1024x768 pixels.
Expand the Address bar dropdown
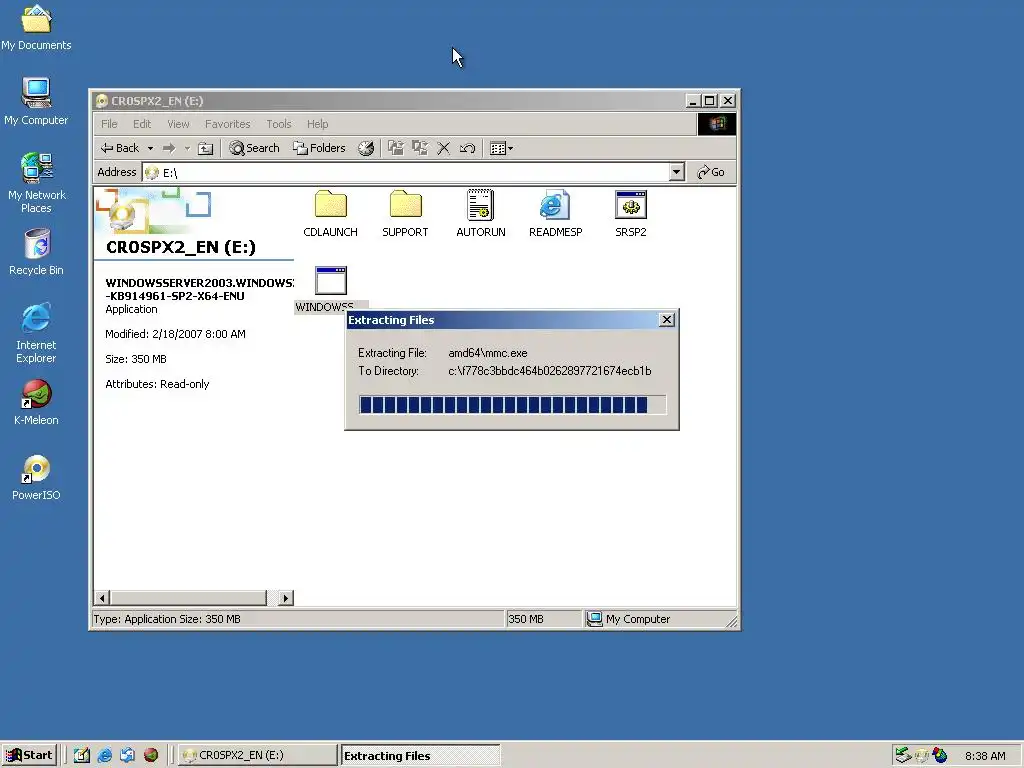coord(677,172)
